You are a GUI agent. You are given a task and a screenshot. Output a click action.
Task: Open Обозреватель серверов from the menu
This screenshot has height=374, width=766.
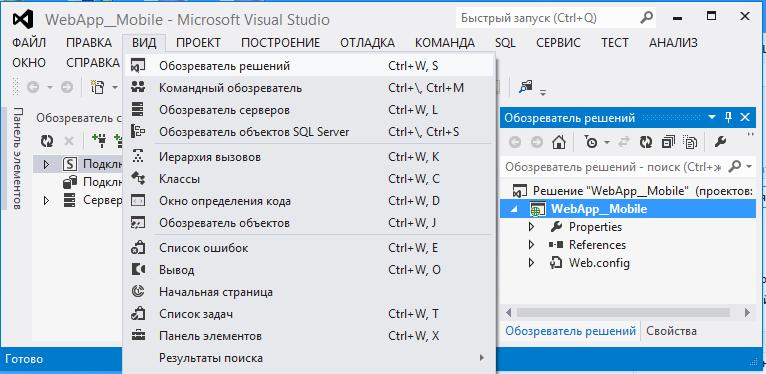click(309, 110)
